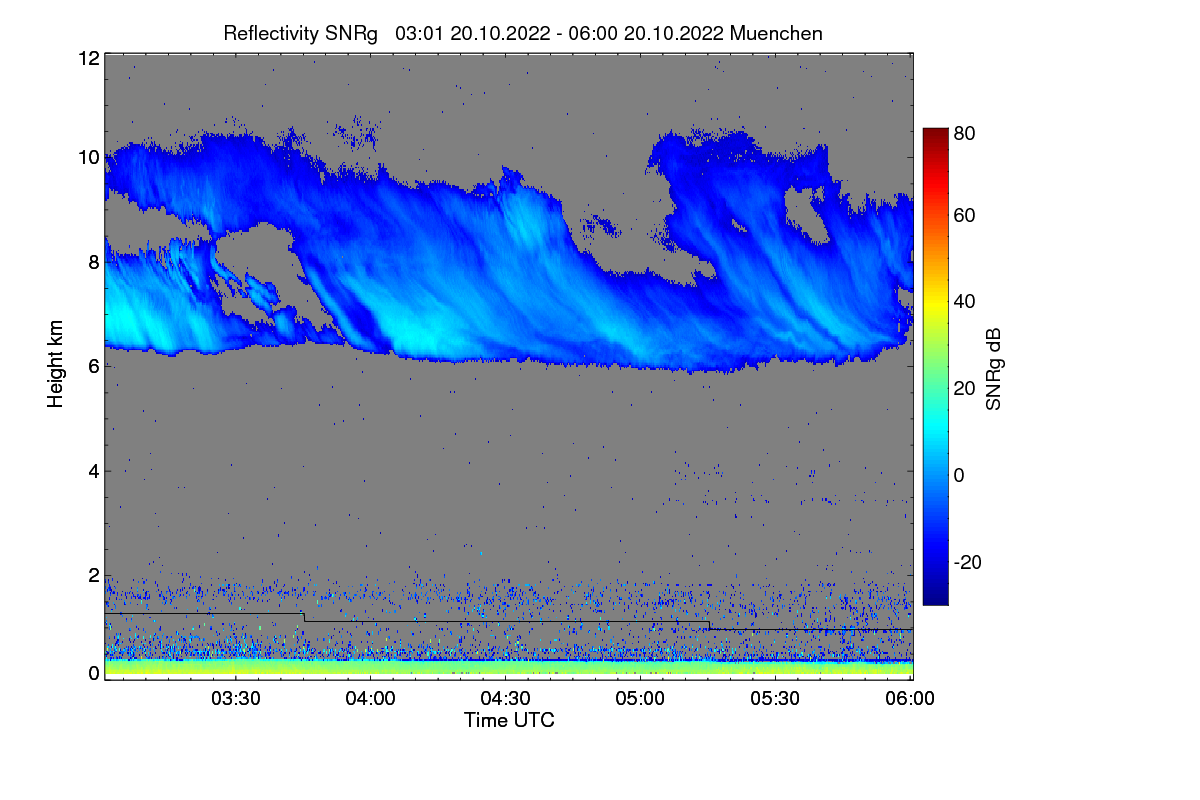The width and height of the screenshot is (1200, 800).
Task: Click the colorbar value 80
Action: coord(965,132)
